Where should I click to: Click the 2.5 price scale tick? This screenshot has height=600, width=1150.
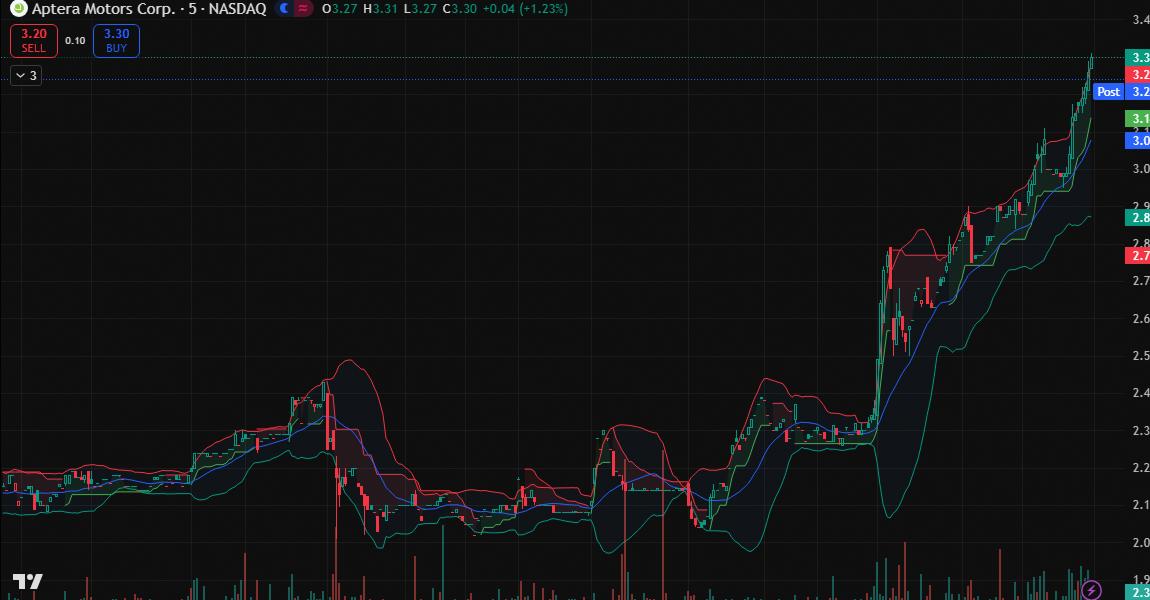pyautogui.click(x=1140, y=355)
